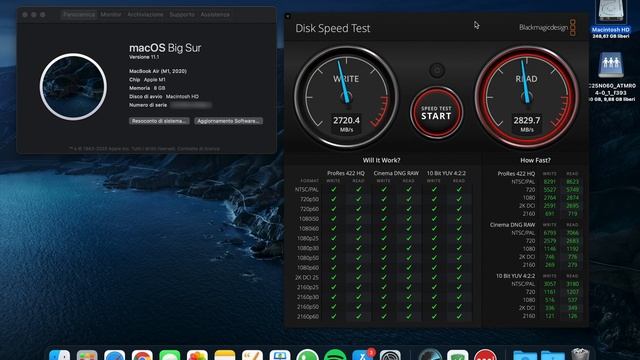Click the Blackmagicdesign logo
Screen dimensions: 640x360
547,27
